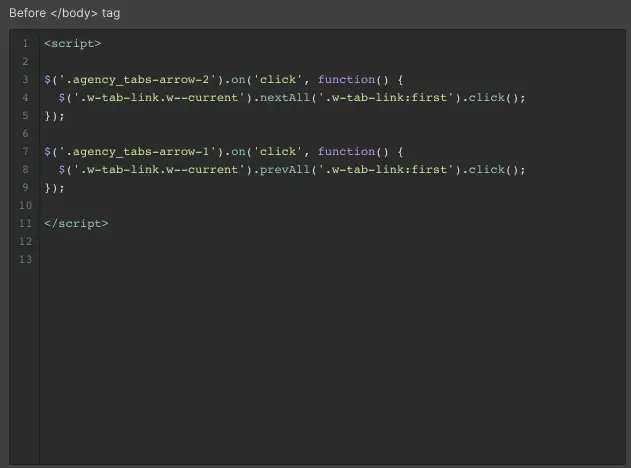Click line number 10 in the gutter
Viewport: 631px width, 468px height.
click(x=25, y=206)
